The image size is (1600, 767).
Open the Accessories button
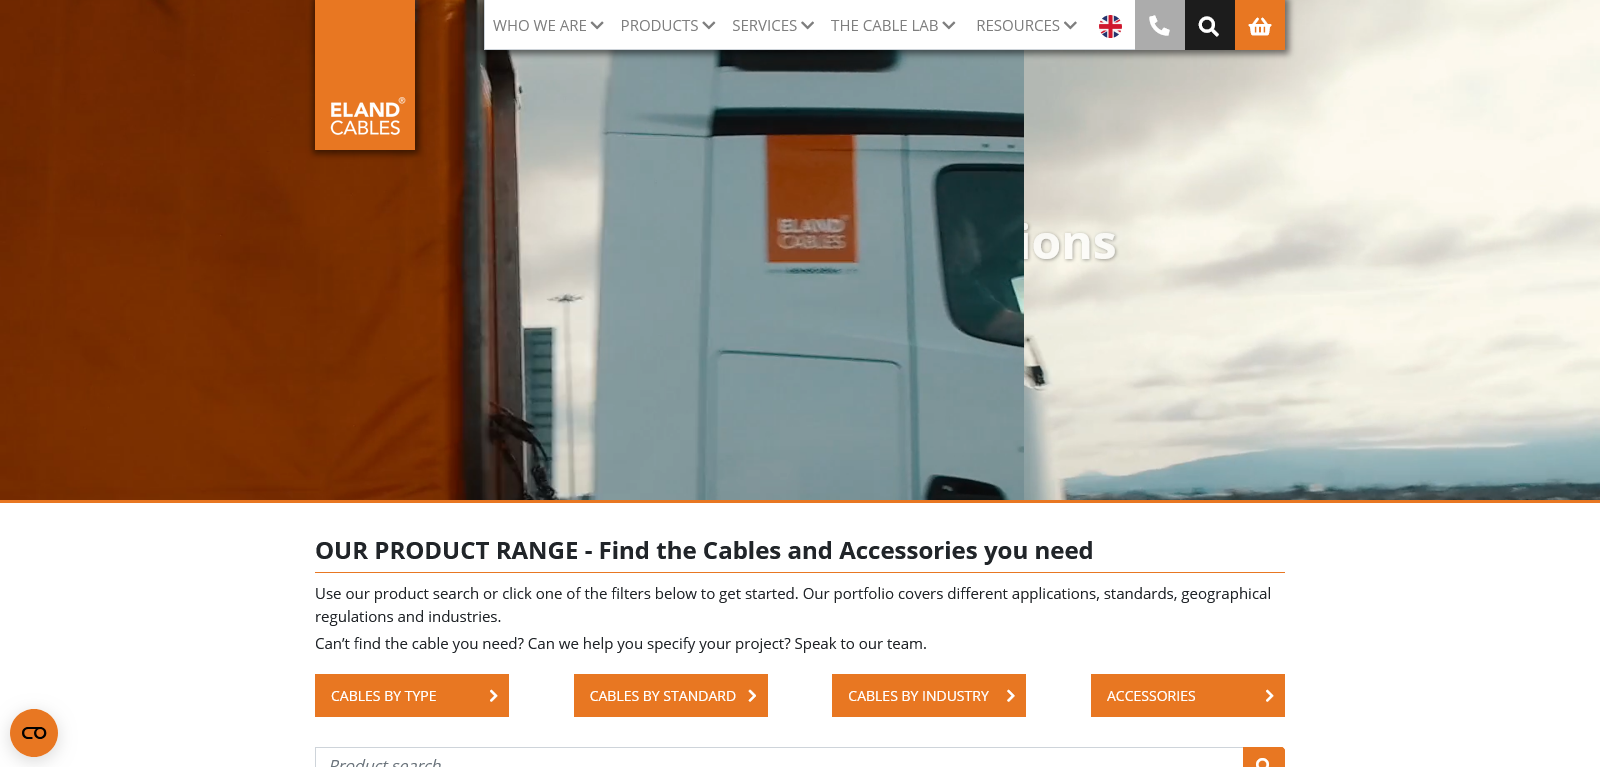[1187, 696]
